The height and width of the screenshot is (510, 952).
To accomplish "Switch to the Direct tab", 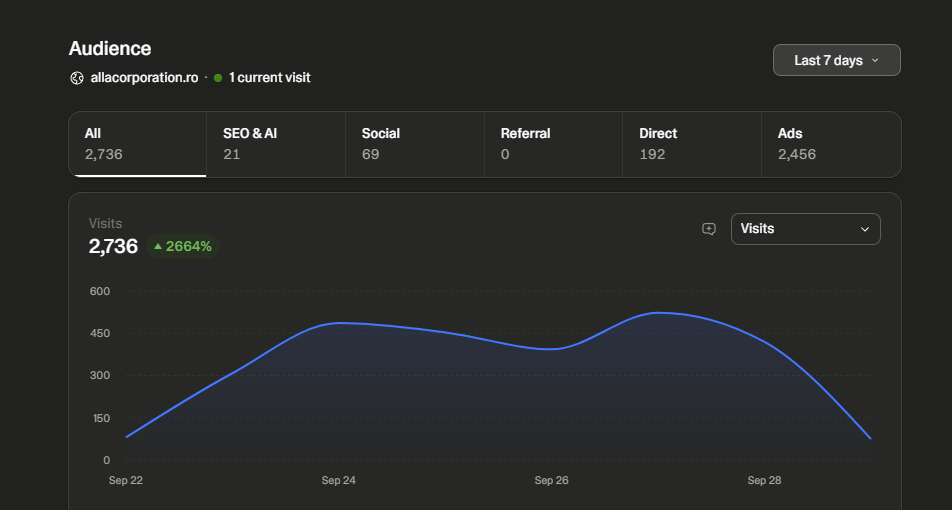I will pos(692,144).
